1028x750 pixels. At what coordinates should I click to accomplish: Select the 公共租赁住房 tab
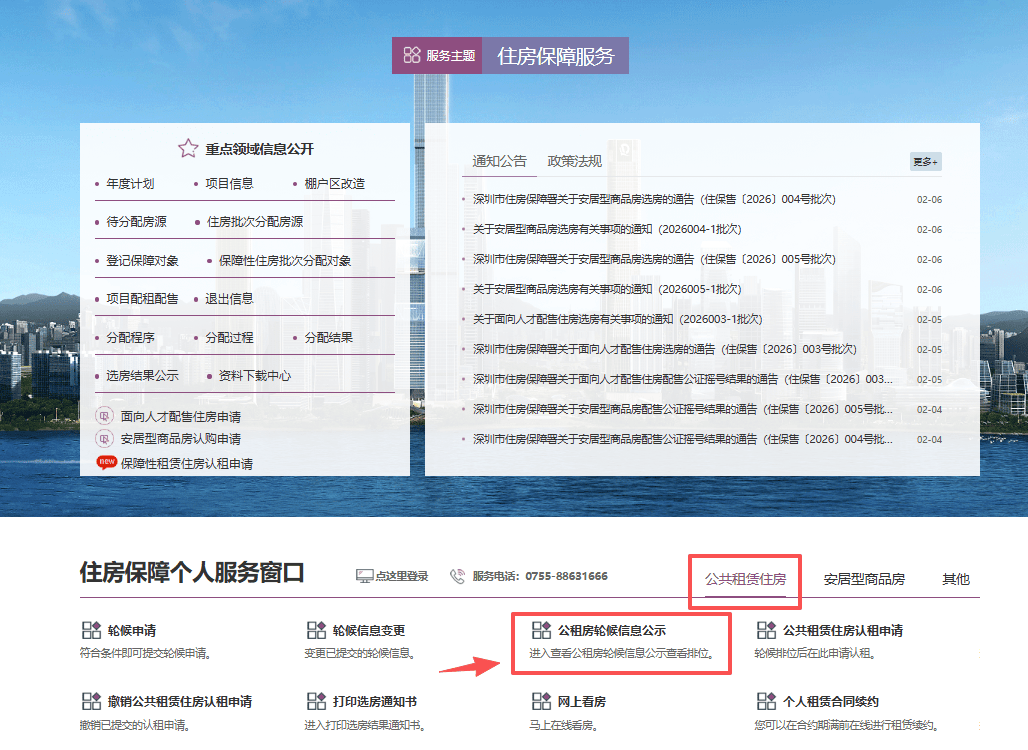745,578
